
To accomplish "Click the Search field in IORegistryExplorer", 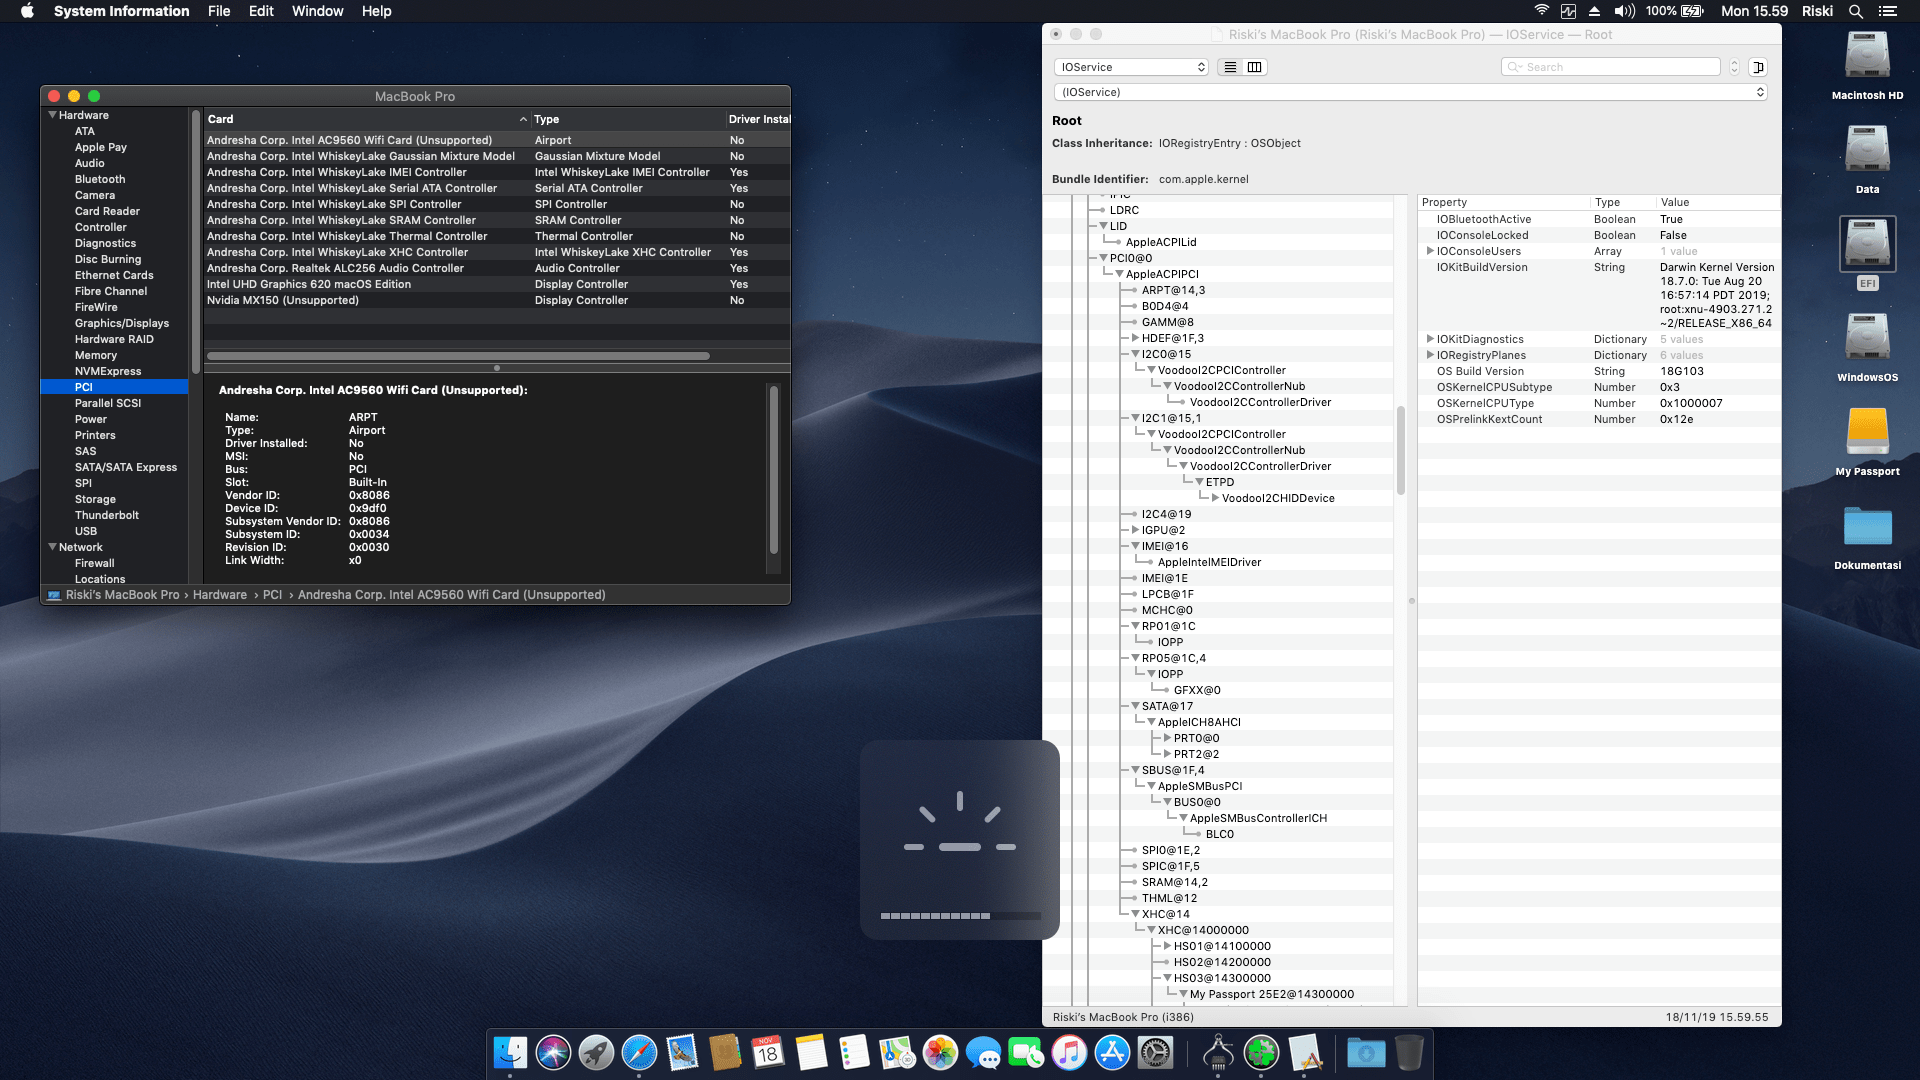I will coord(1610,66).
